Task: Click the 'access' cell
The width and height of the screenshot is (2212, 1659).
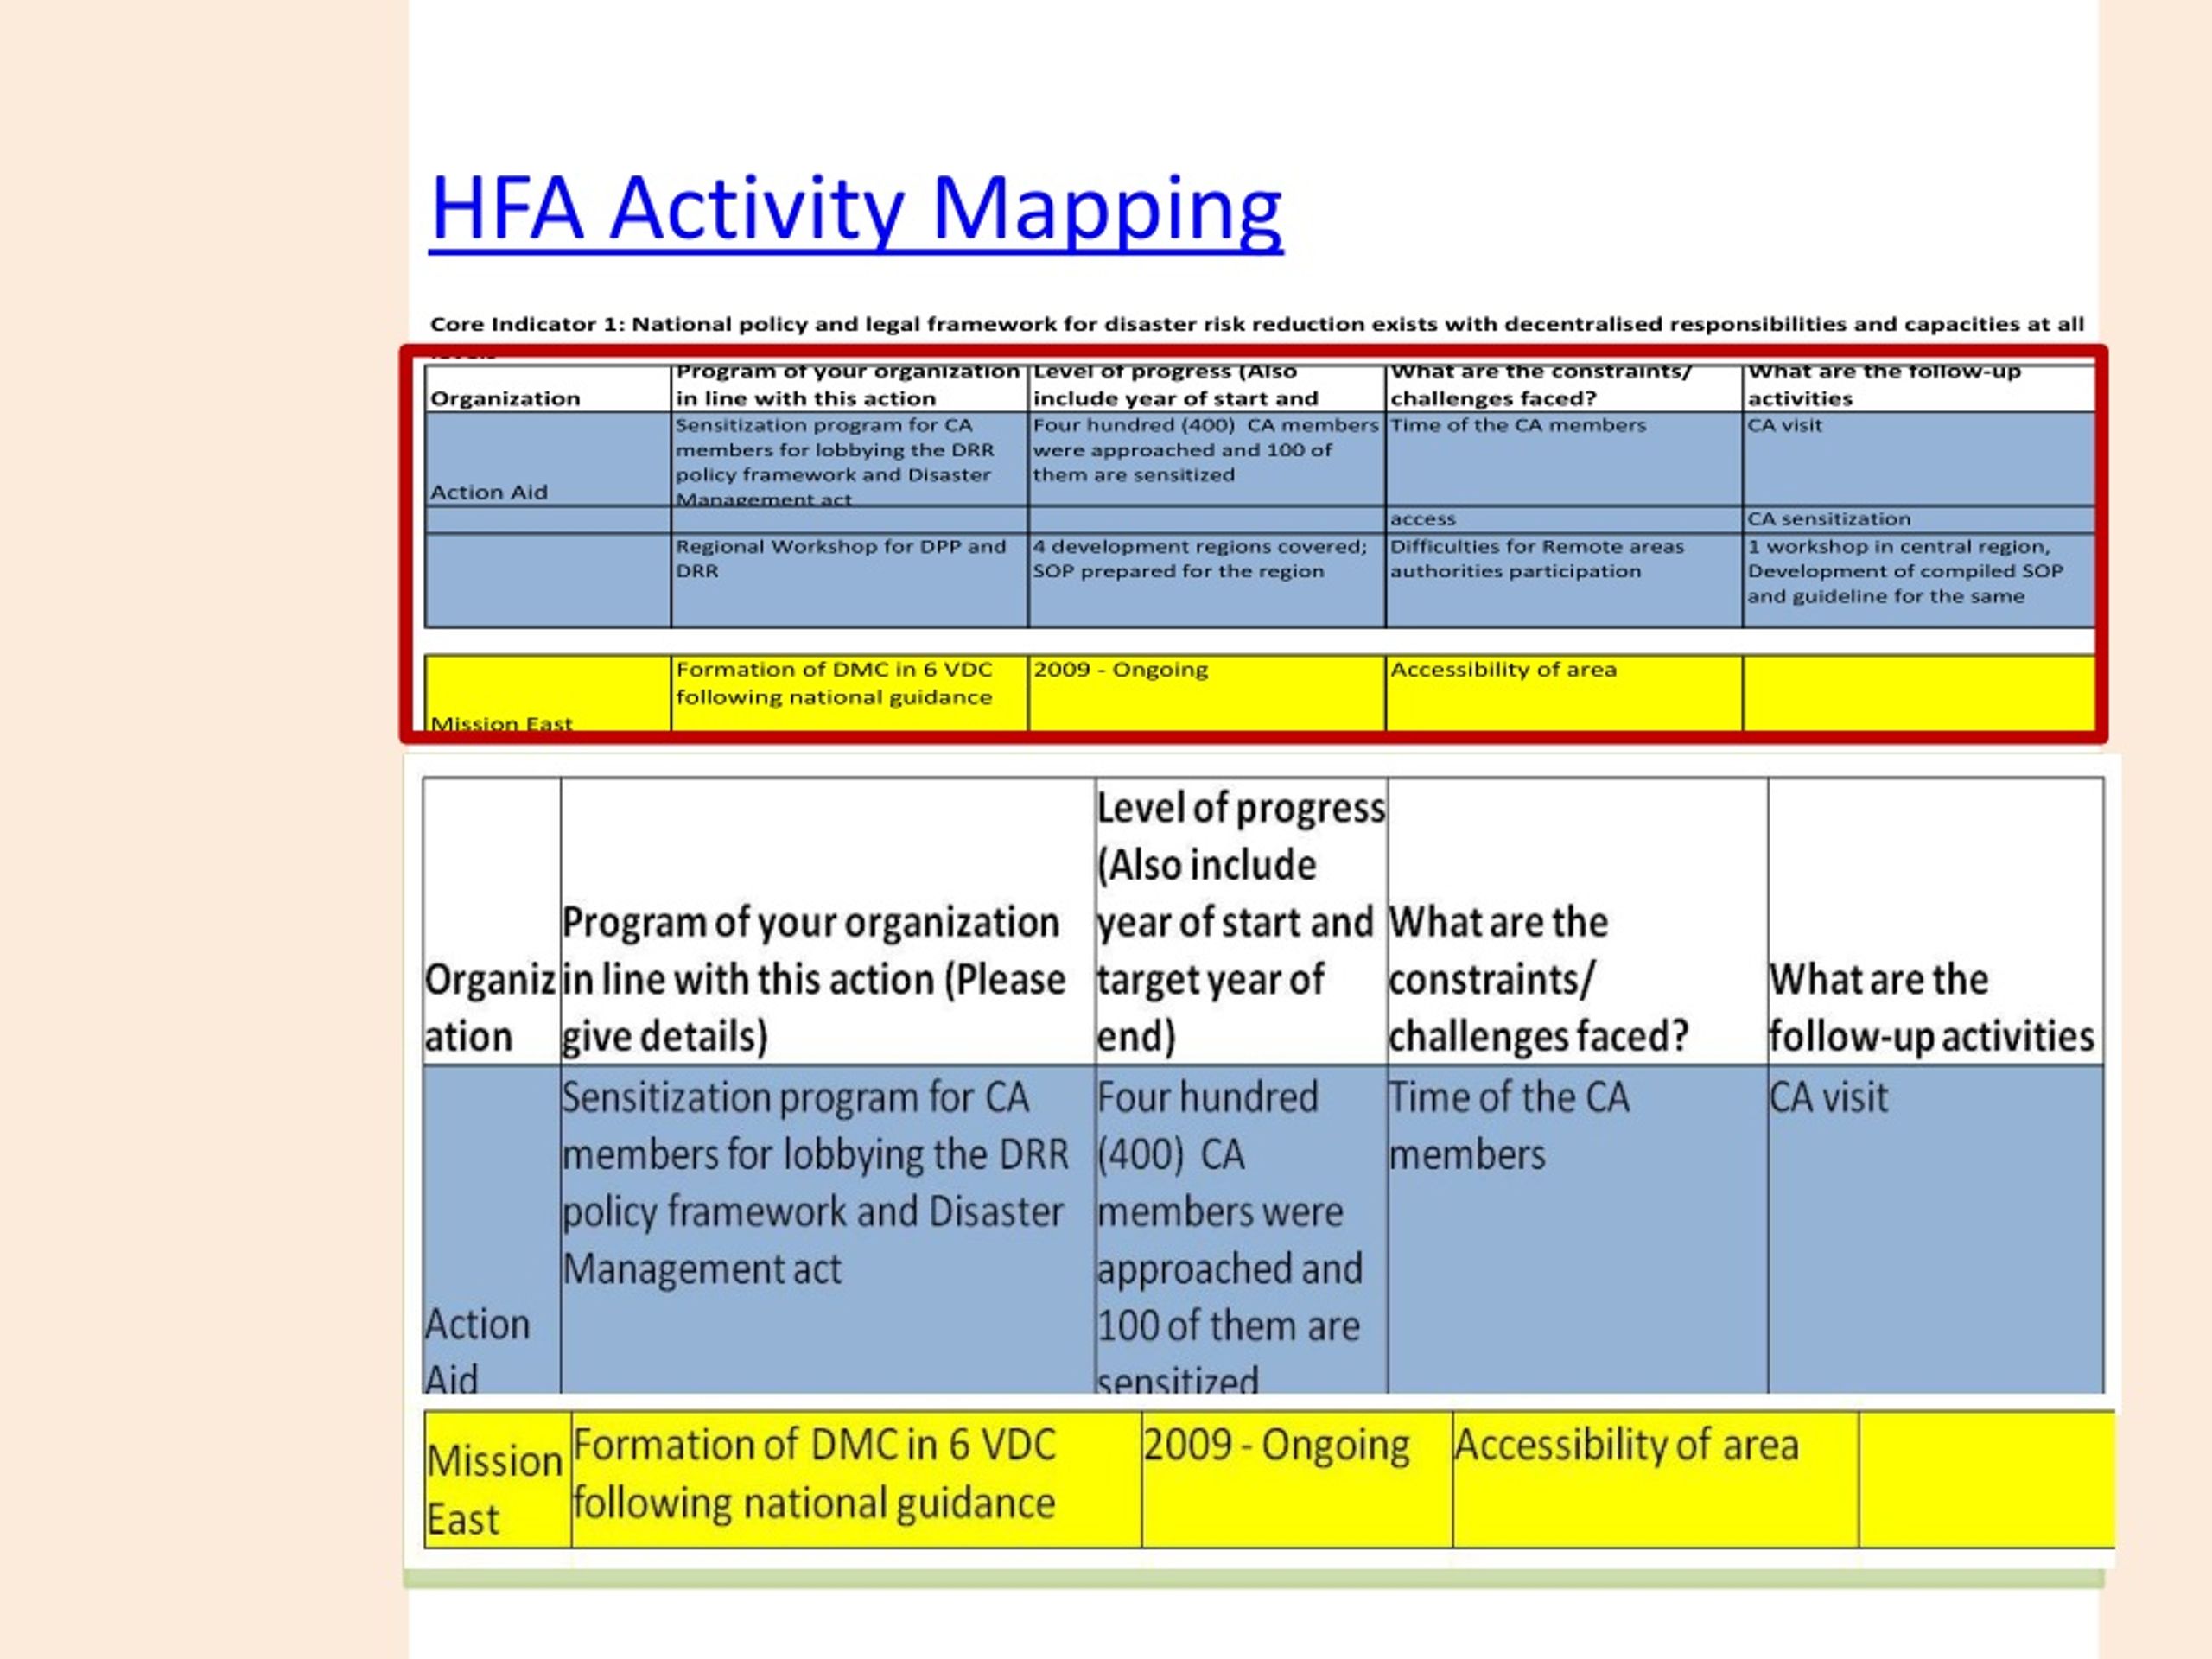Action: tap(1564, 519)
